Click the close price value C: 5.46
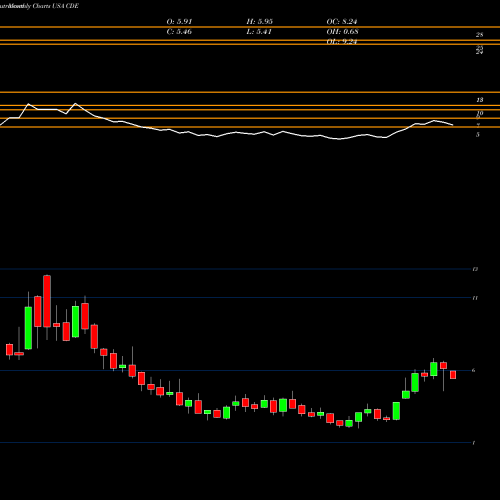500x500 pixels. pyautogui.click(x=179, y=32)
